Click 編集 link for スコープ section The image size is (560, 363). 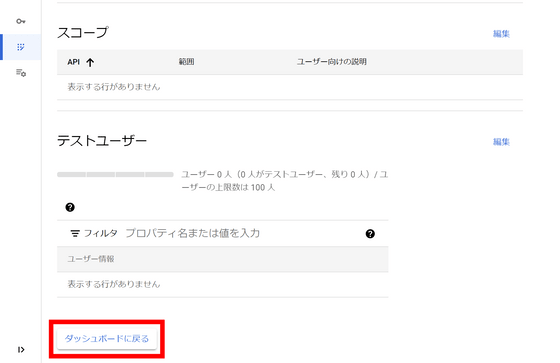pyautogui.click(x=501, y=34)
